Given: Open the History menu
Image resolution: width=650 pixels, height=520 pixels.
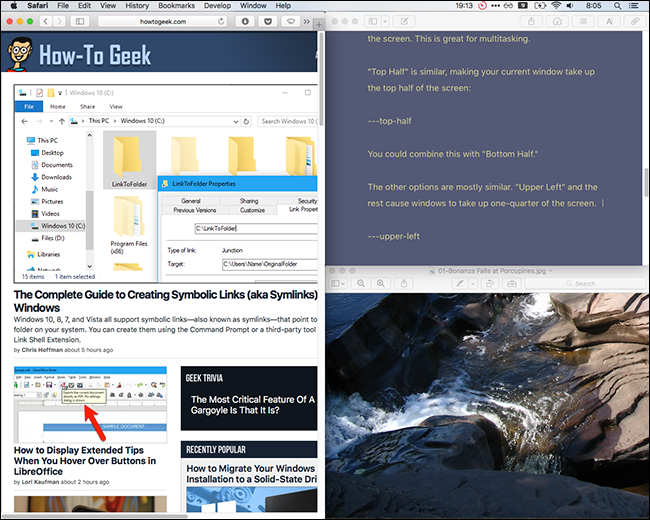Looking at the screenshot, I should point(137,6).
